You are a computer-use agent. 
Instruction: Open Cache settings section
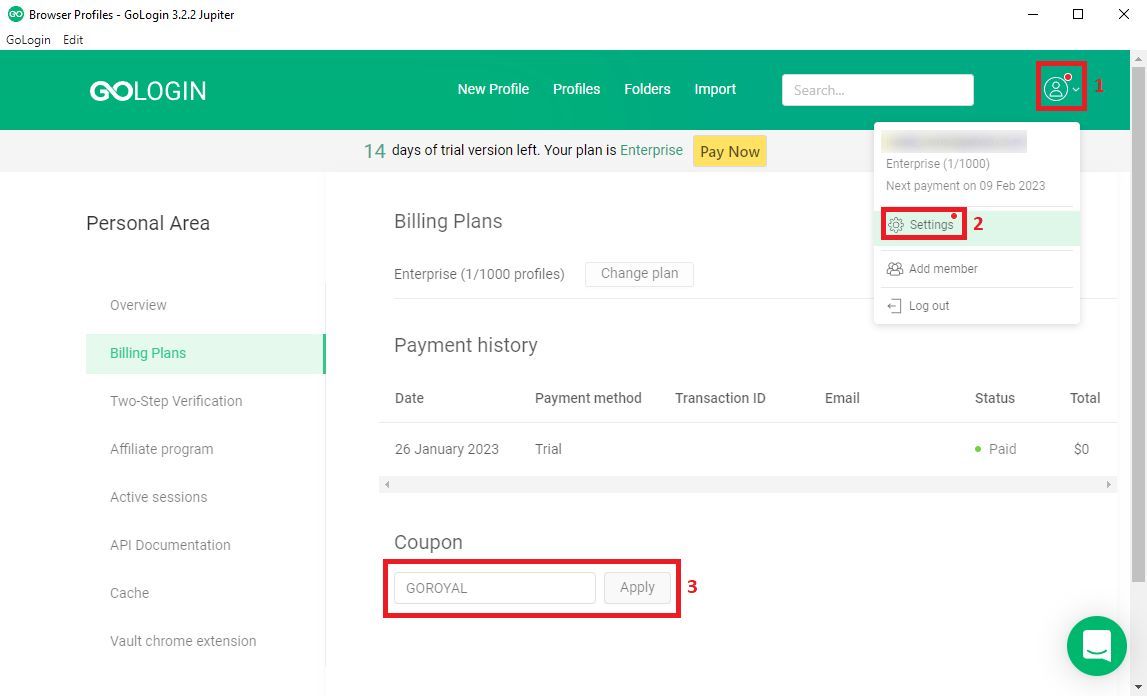[x=129, y=593]
